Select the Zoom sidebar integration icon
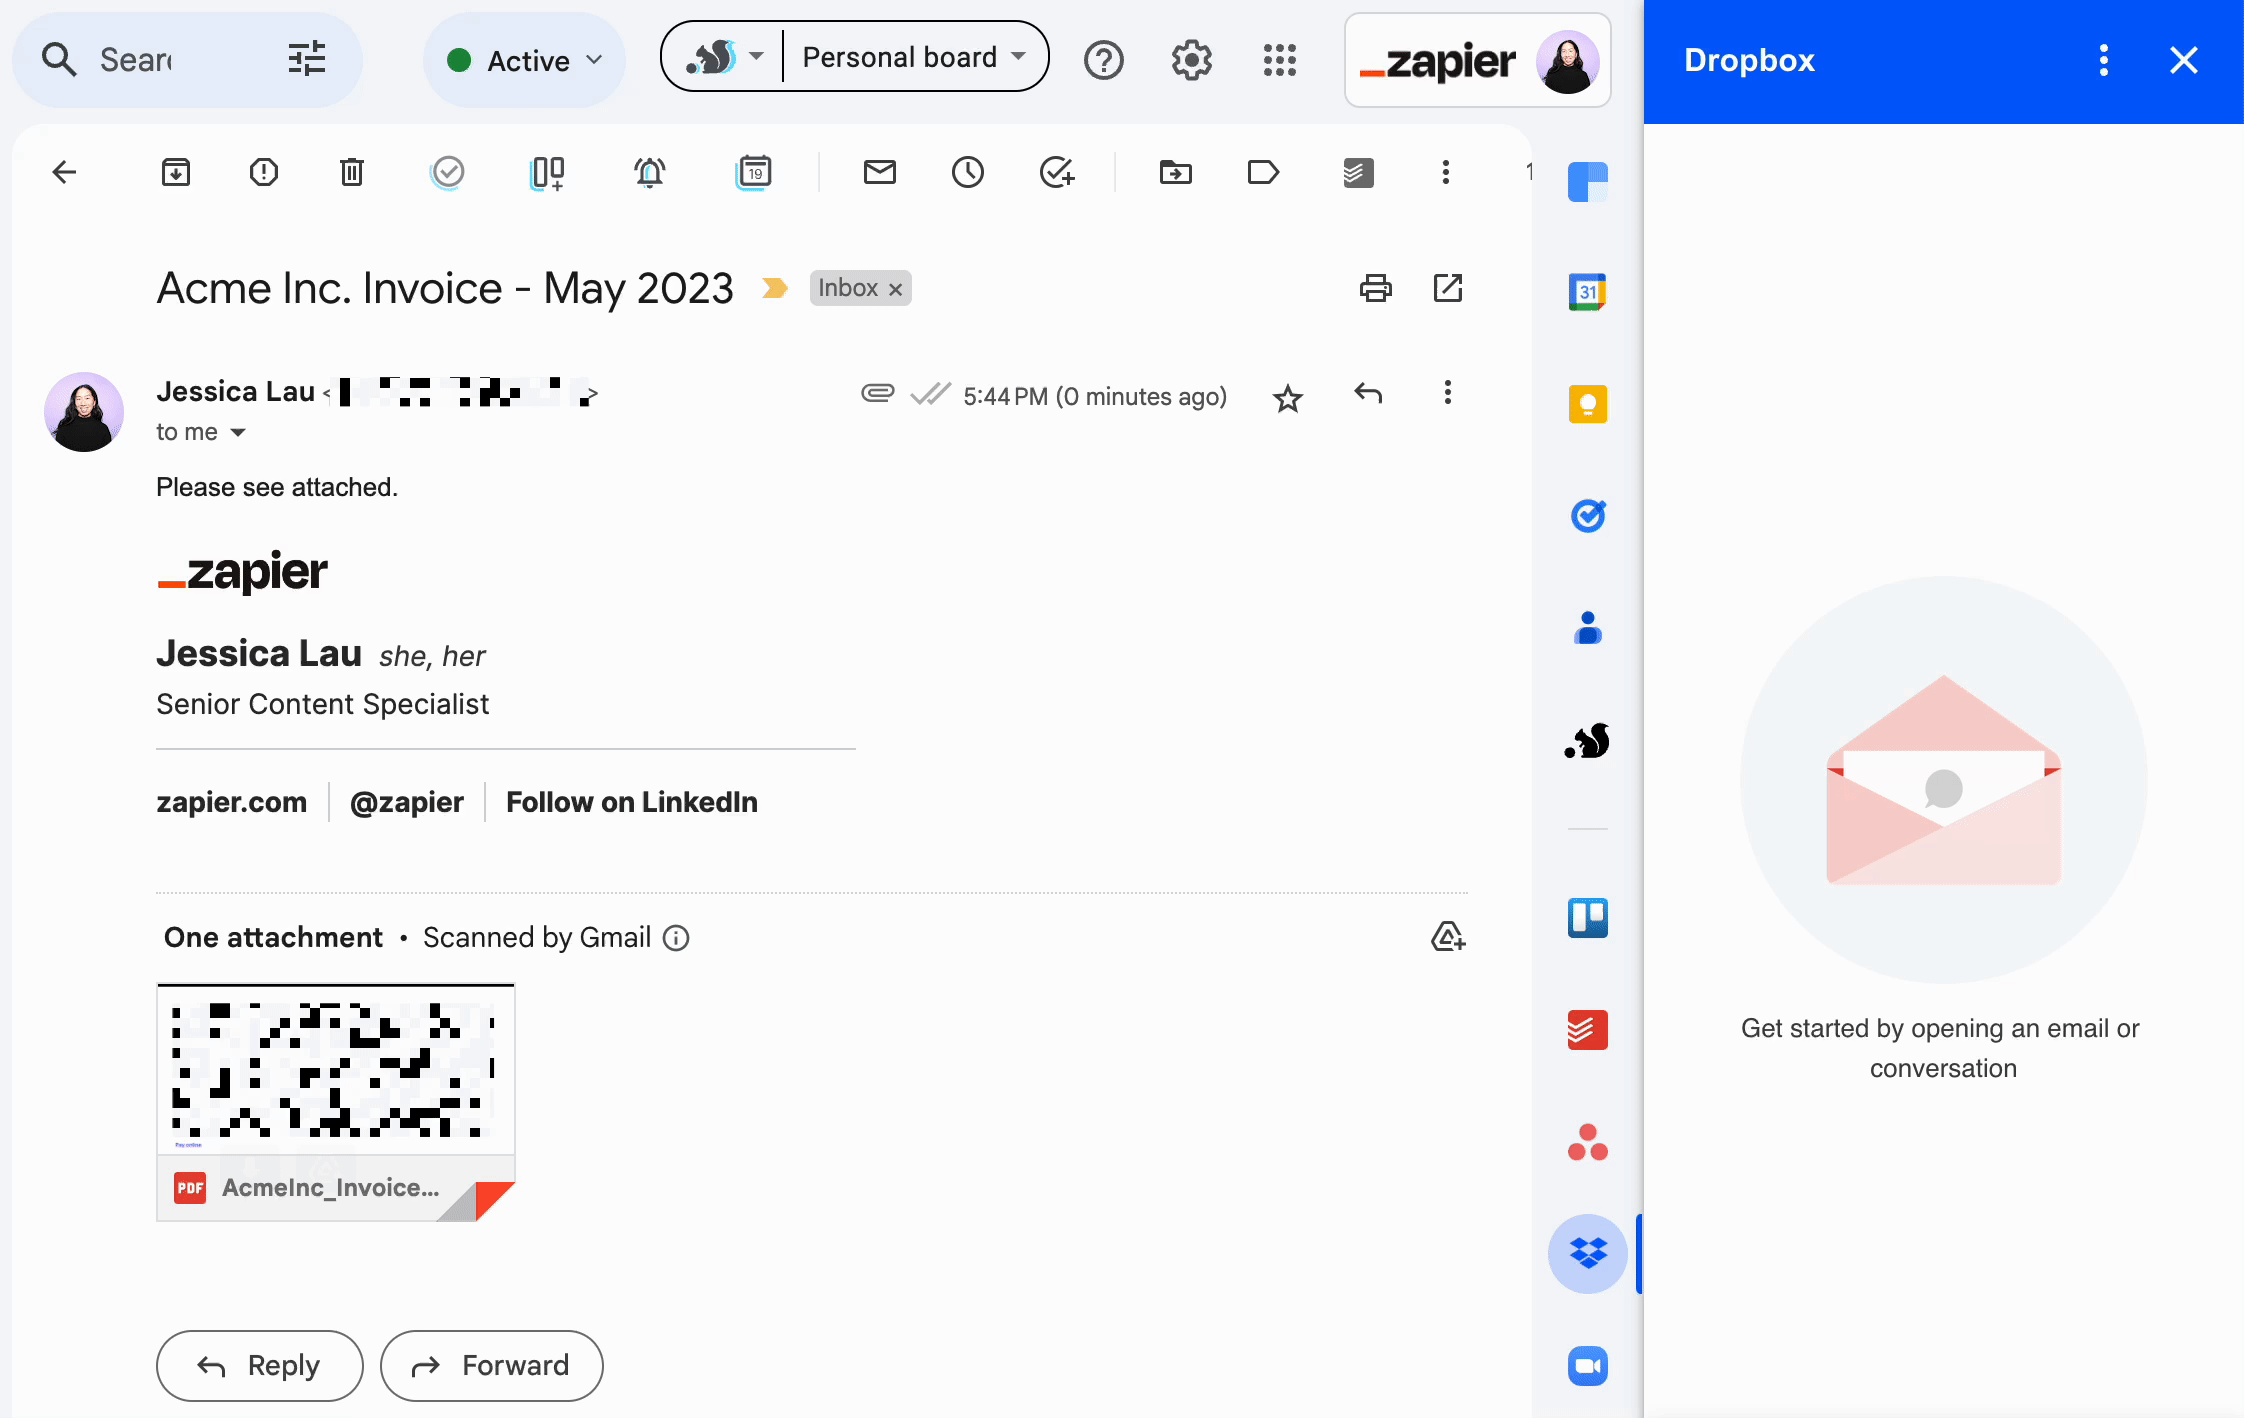 pos(1586,1366)
